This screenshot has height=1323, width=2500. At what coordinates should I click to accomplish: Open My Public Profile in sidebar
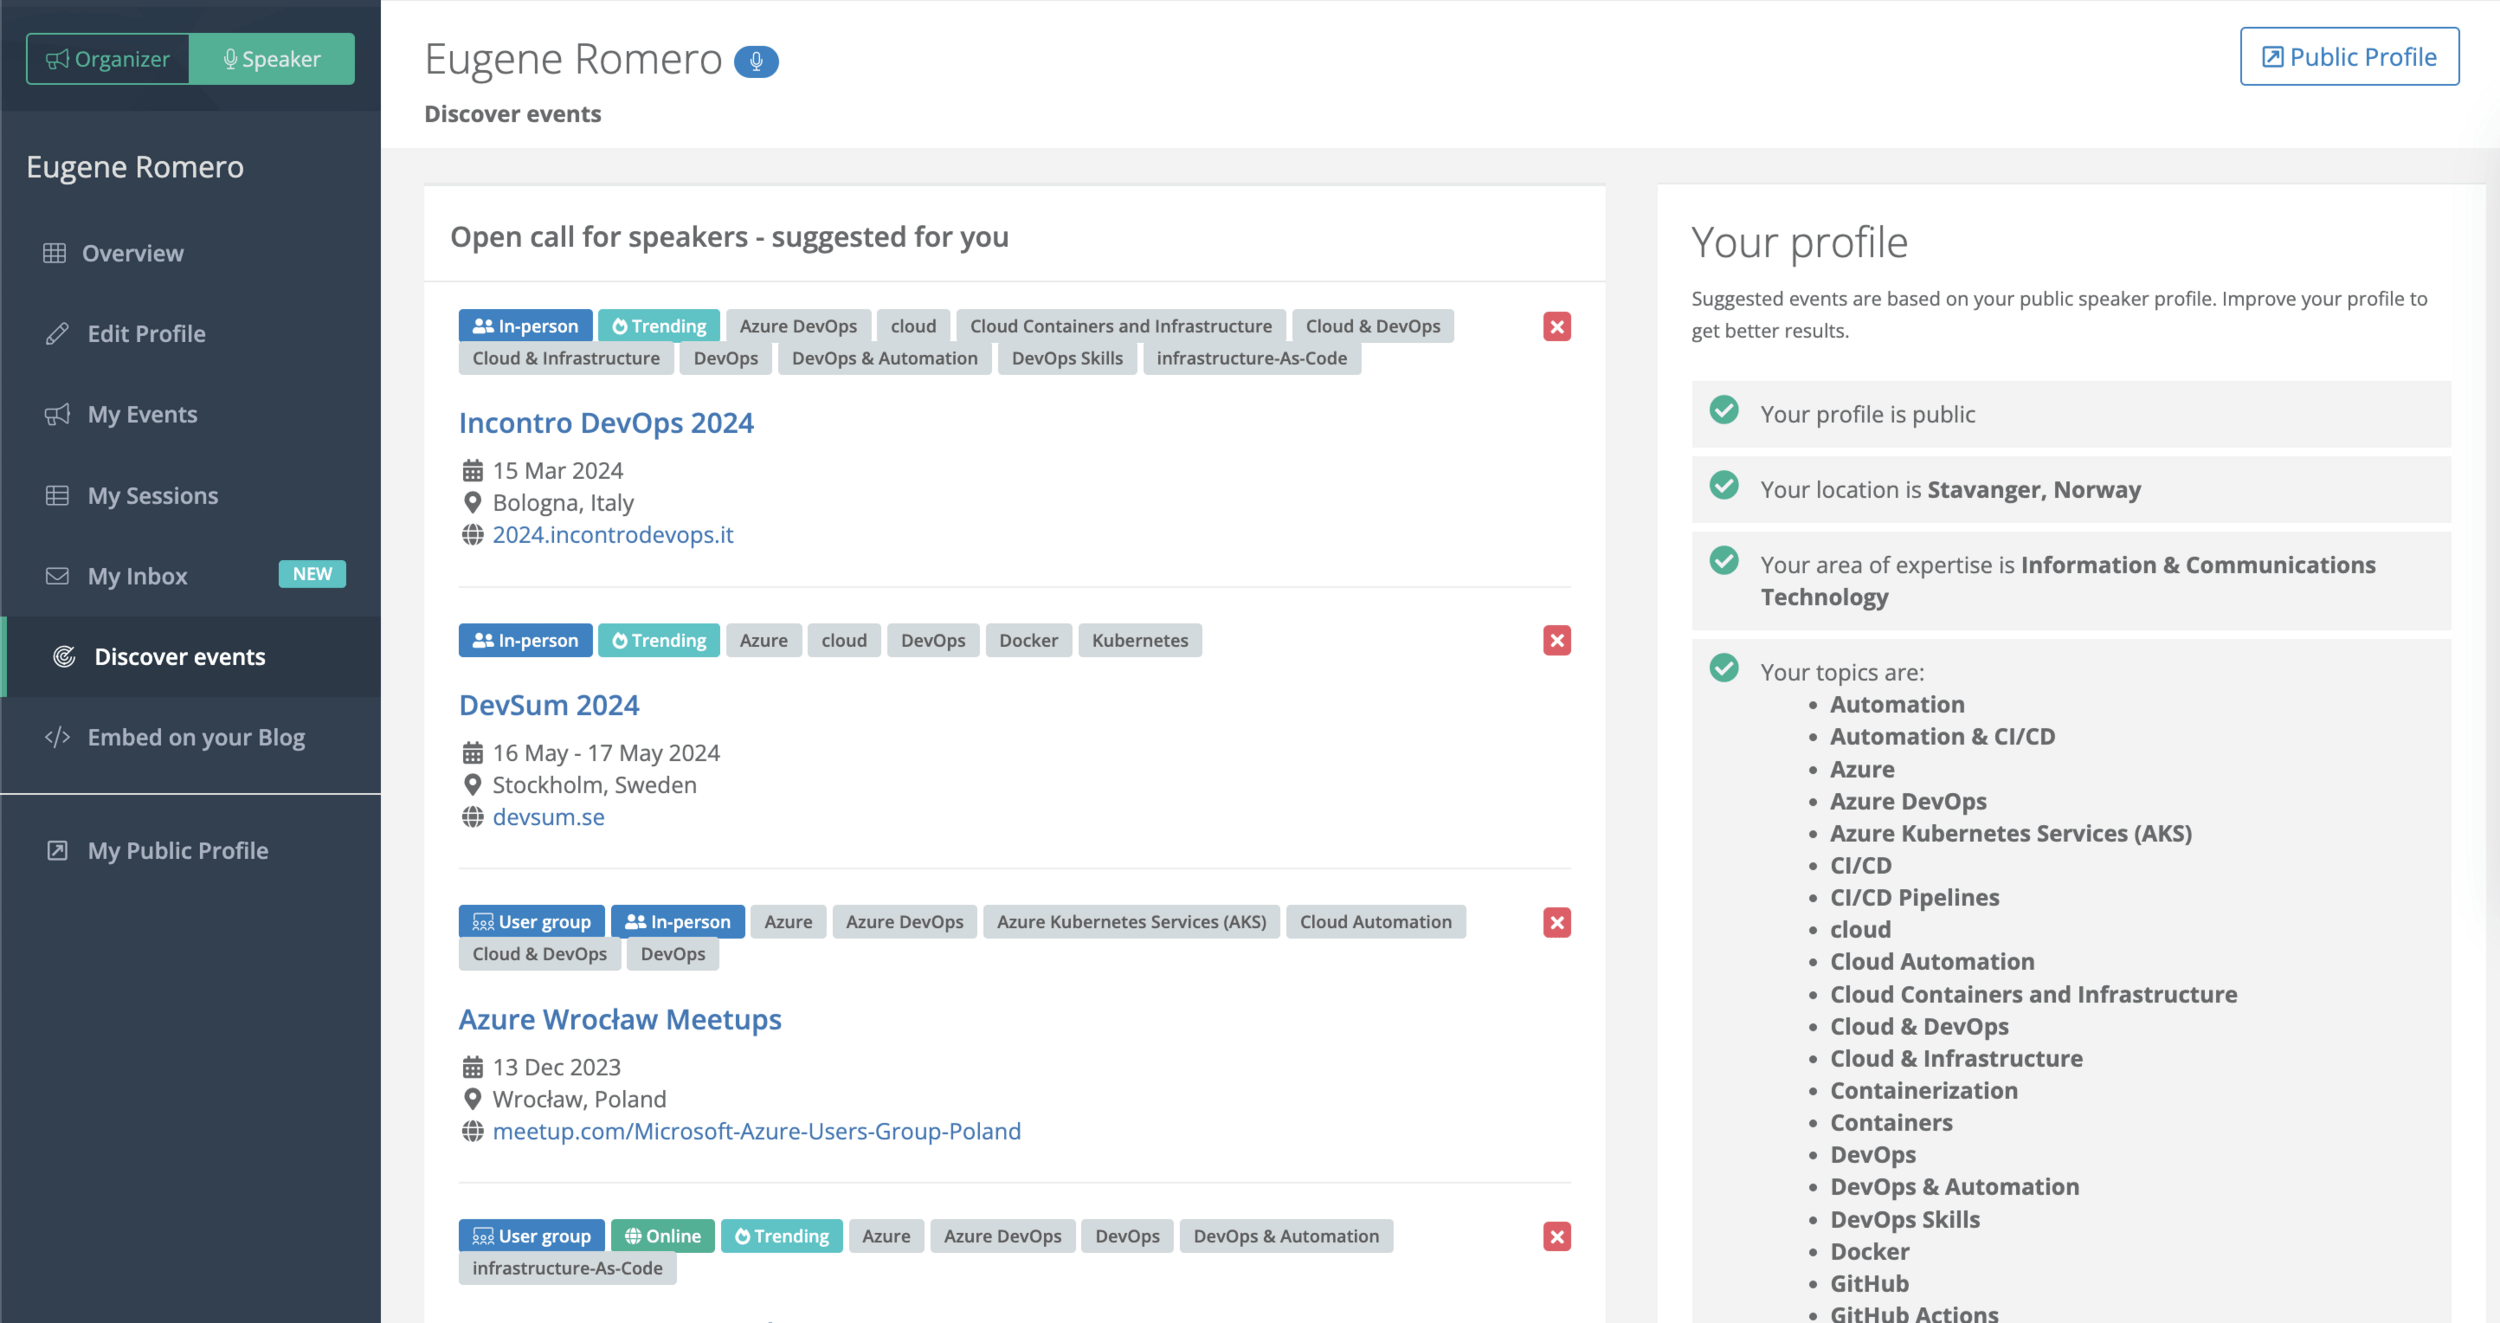pyautogui.click(x=177, y=851)
